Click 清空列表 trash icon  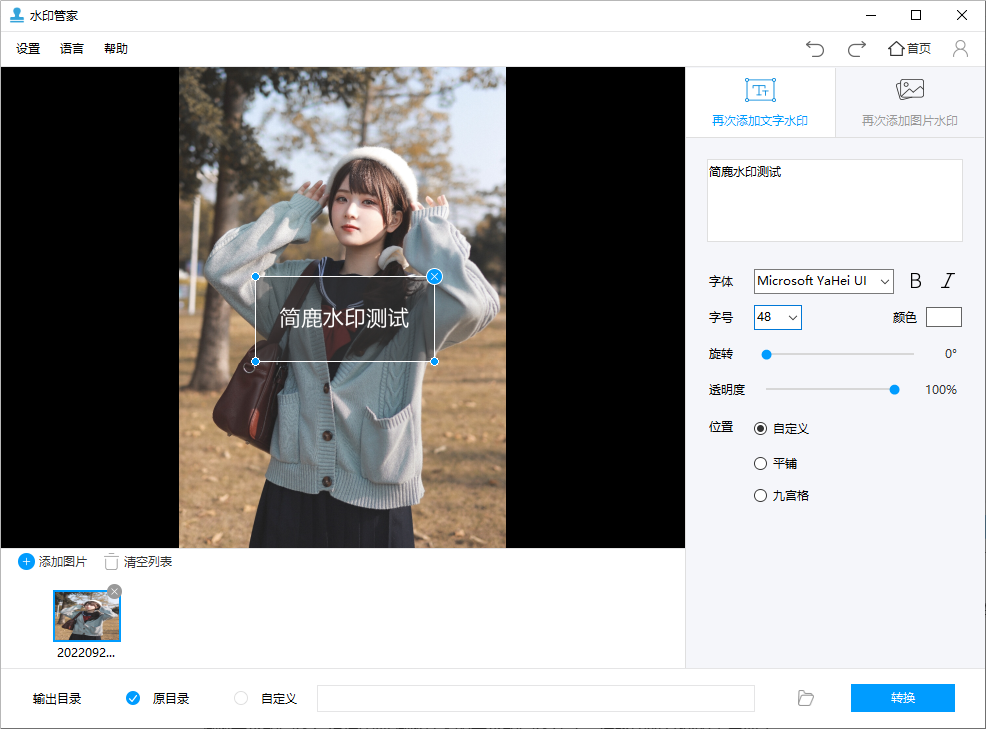tap(111, 562)
